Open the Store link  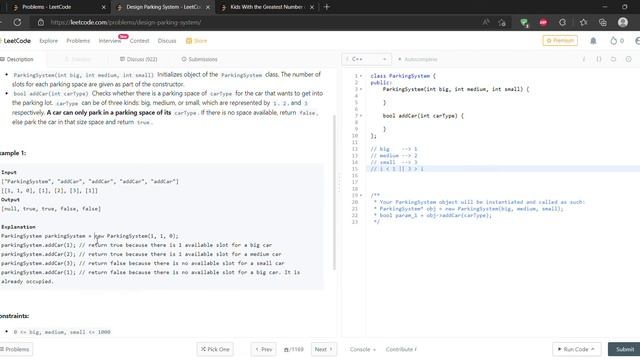pyautogui.click(x=196, y=41)
